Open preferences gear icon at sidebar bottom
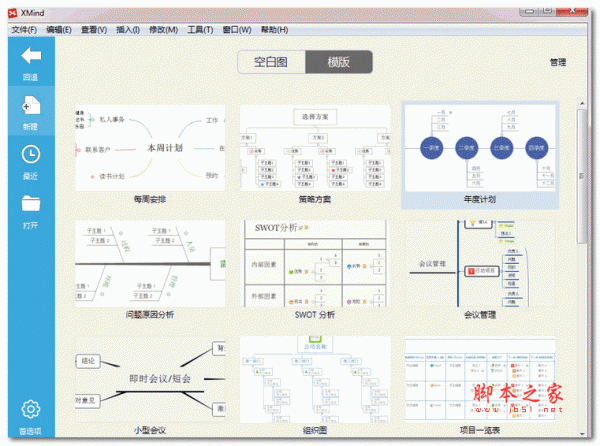600x446 pixels. click(31, 409)
